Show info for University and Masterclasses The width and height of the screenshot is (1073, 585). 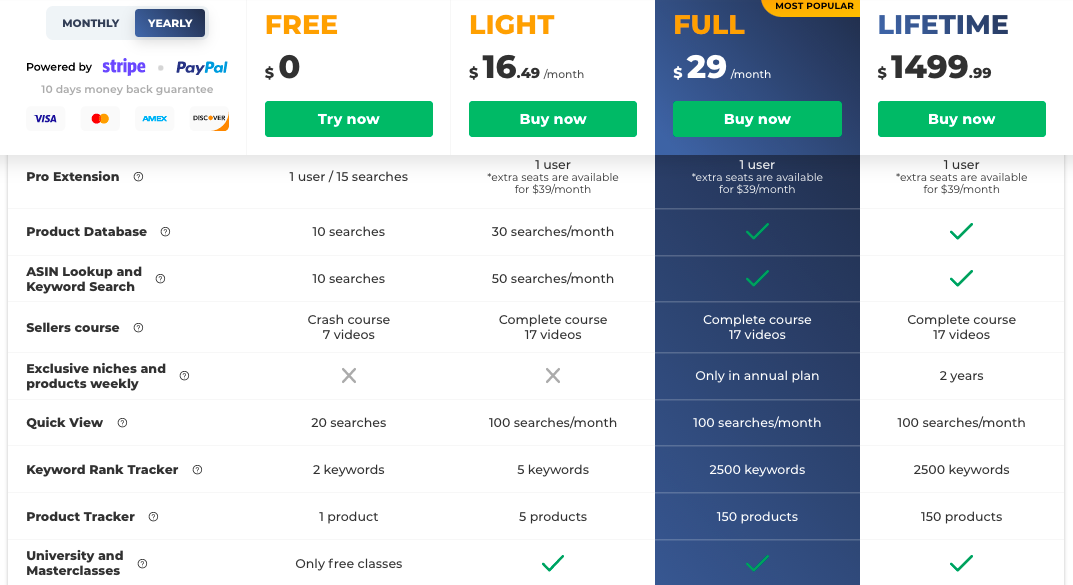(x=142, y=564)
